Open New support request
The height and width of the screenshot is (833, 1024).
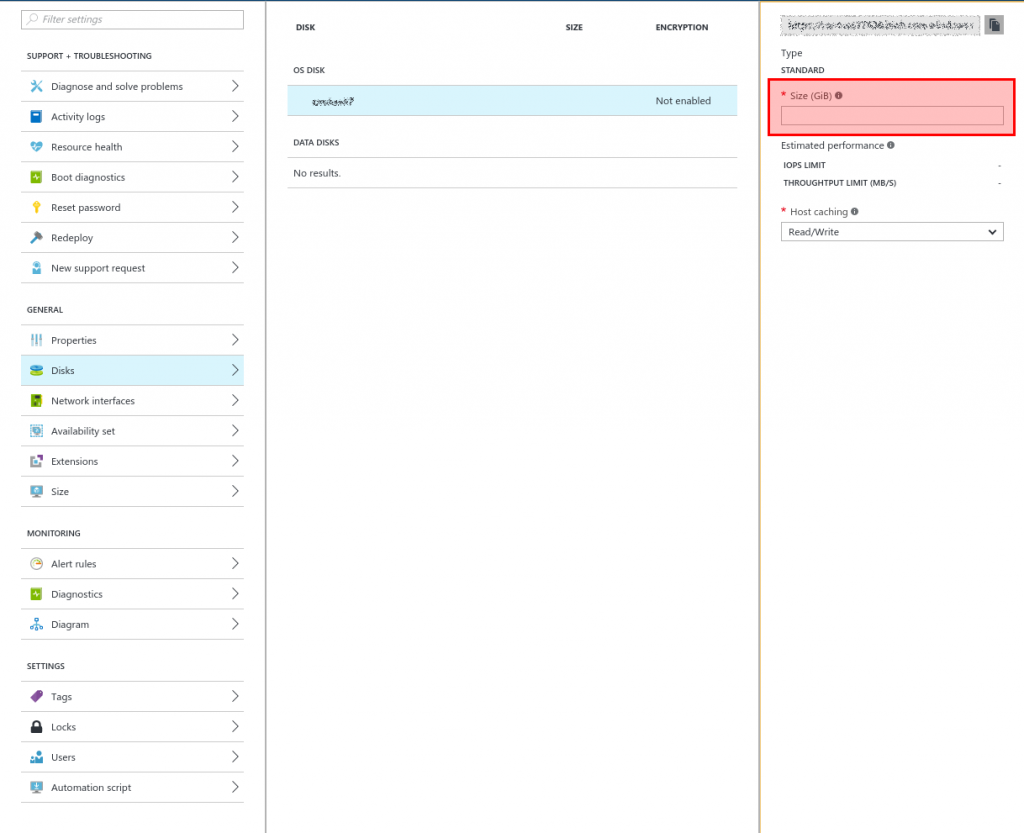pyautogui.click(x=98, y=268)
